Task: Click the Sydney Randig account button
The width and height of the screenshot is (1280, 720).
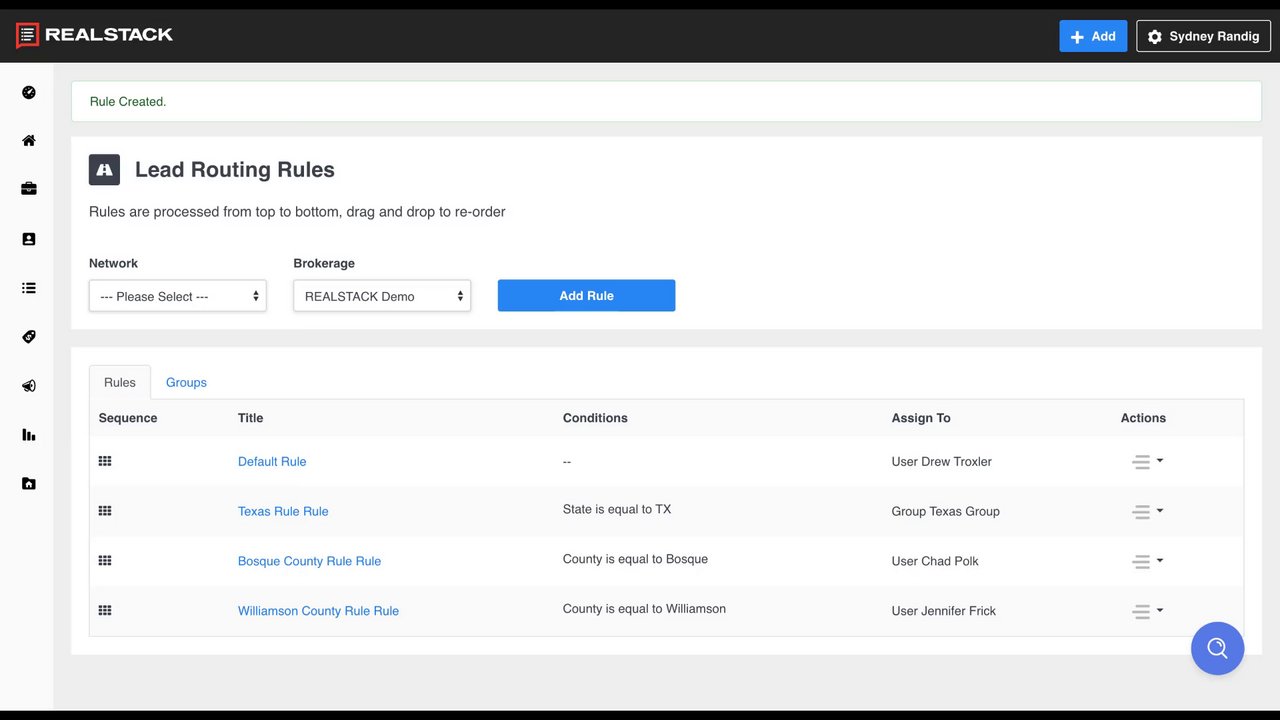Action: point(1203,36)
